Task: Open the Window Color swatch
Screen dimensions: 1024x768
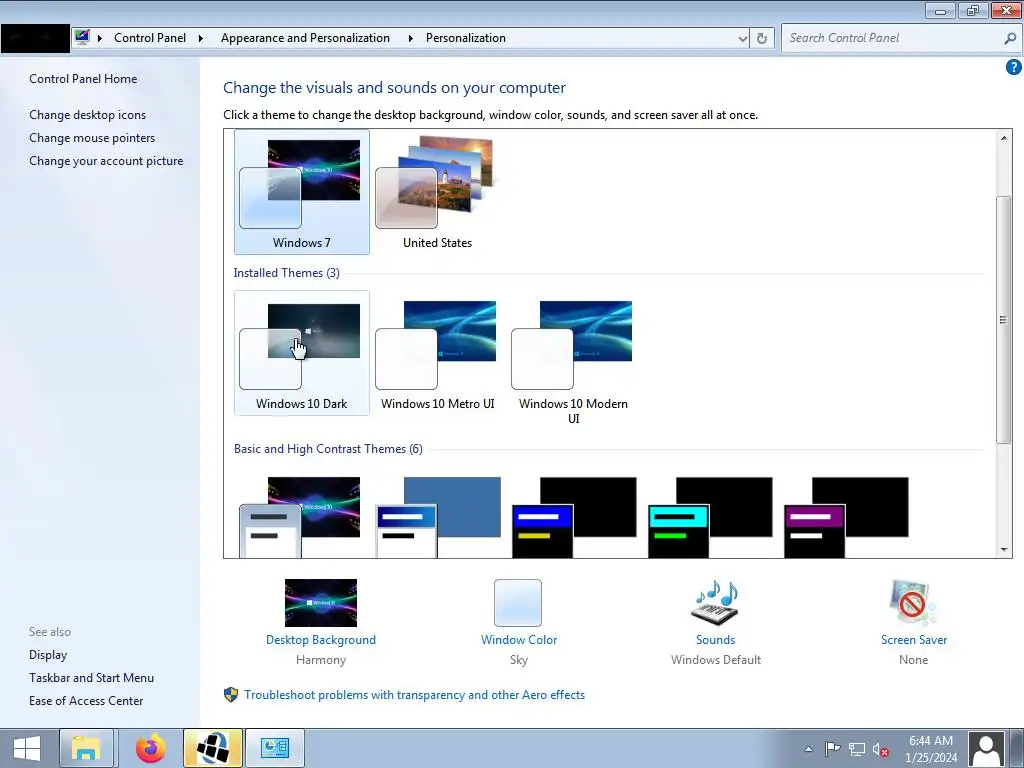Action: 518,603
